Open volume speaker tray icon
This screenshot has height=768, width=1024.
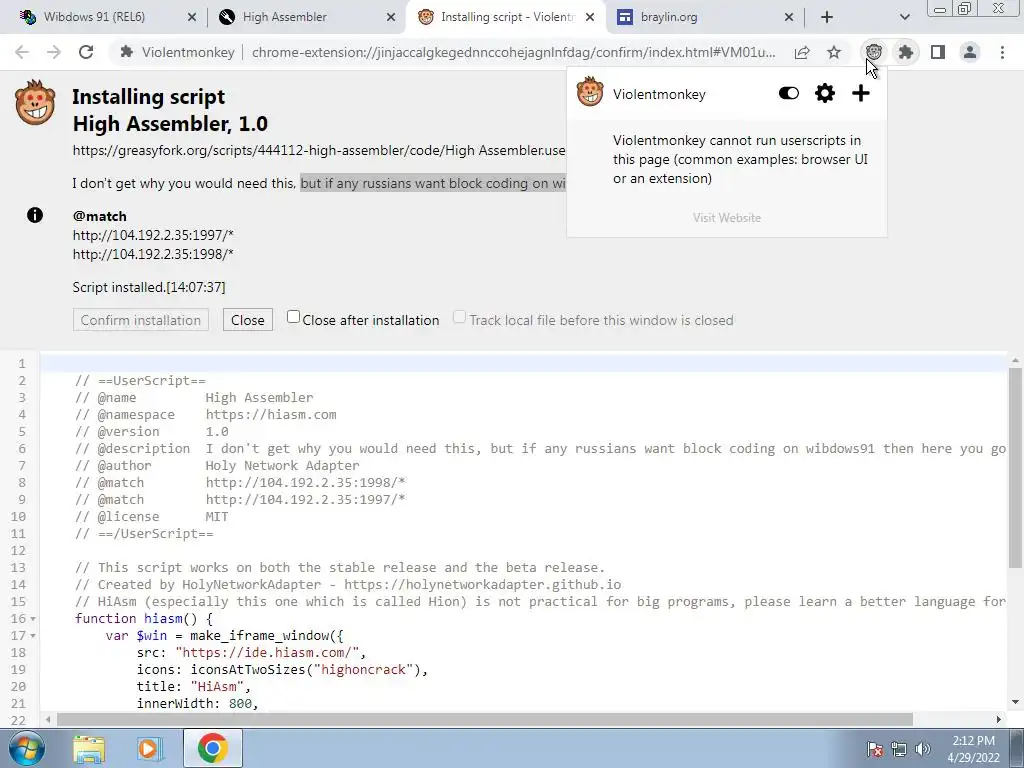(x=923, y=749)
